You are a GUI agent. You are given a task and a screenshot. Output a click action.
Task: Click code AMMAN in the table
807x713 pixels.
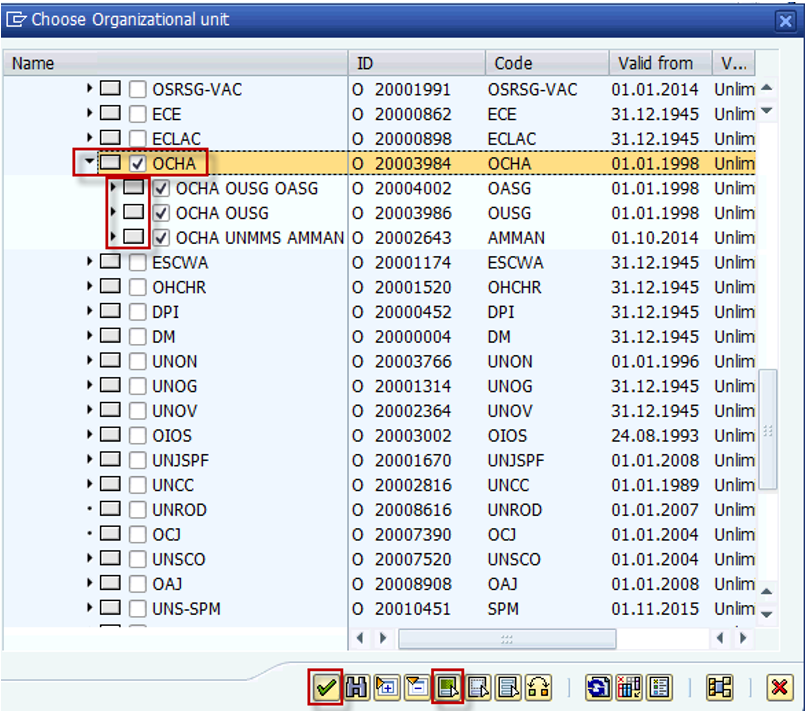[516, 238]
